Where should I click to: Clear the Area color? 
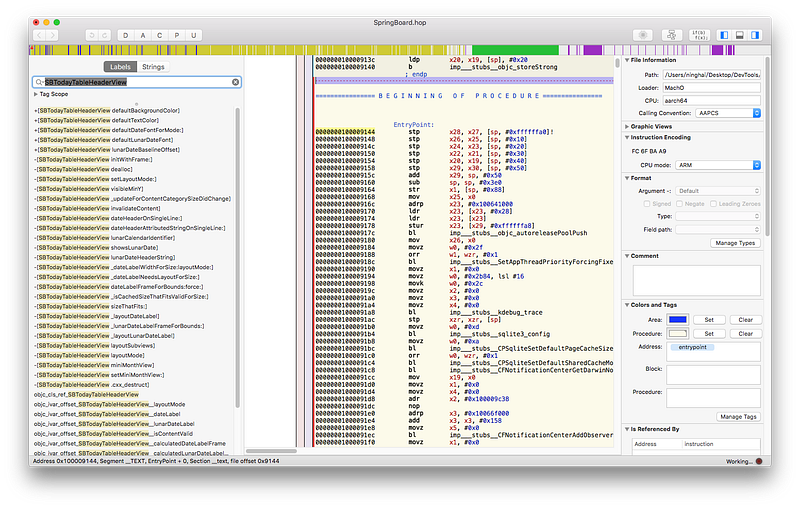[745, 320]
